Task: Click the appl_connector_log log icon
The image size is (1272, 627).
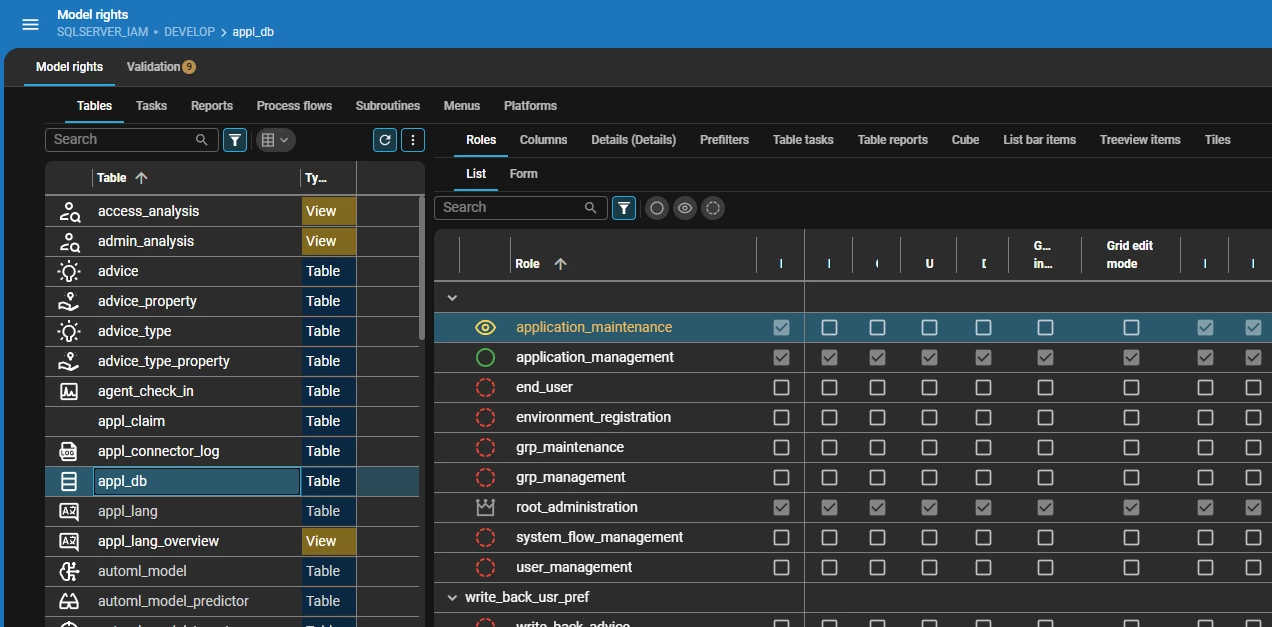Action: pos(69,451)
